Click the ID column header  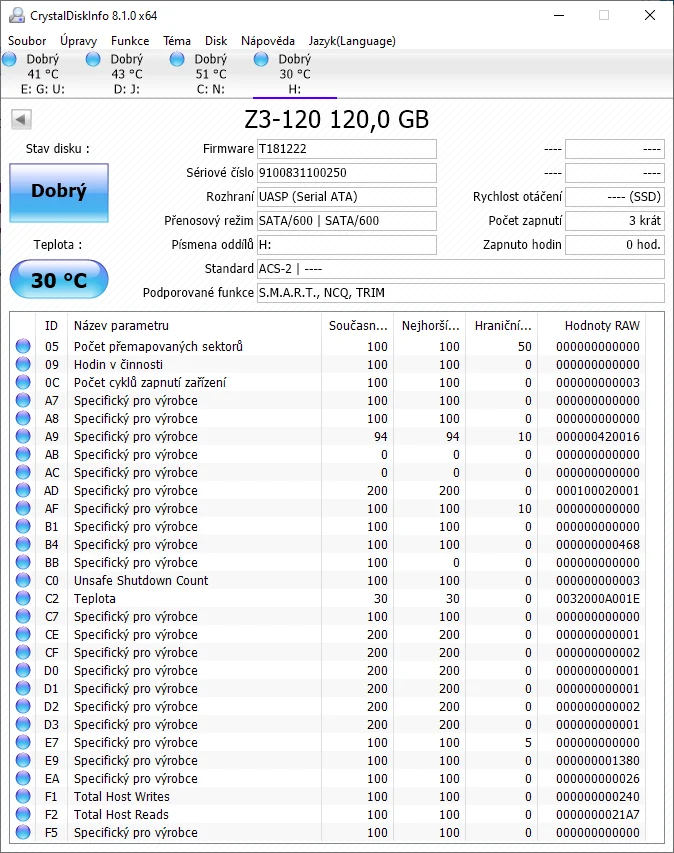pyautogui.click(x=52, y=325)
